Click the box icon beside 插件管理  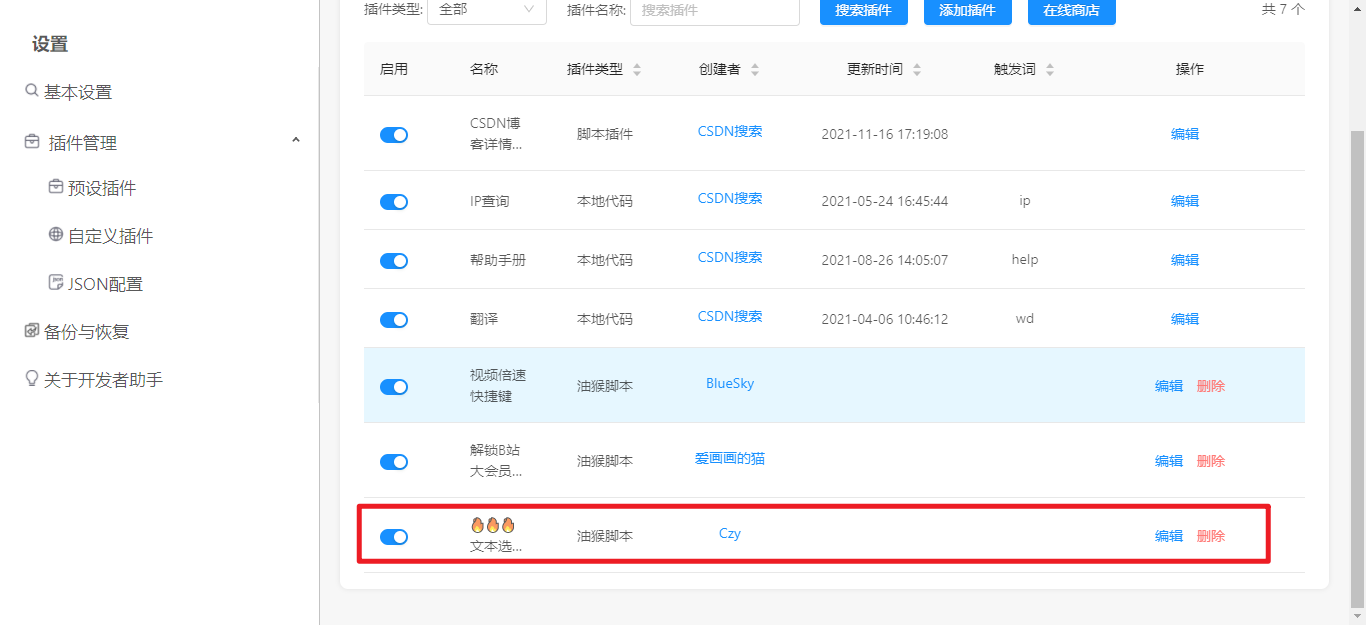pos(32,142)
